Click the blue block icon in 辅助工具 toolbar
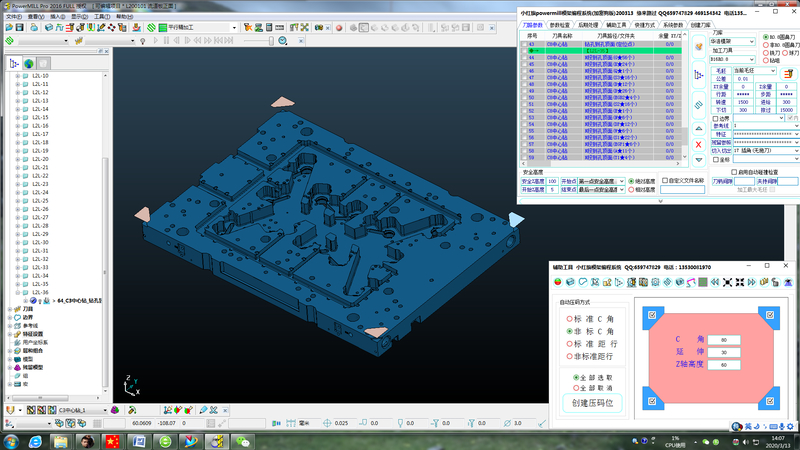800x450 pixels. tap(570, 282)
